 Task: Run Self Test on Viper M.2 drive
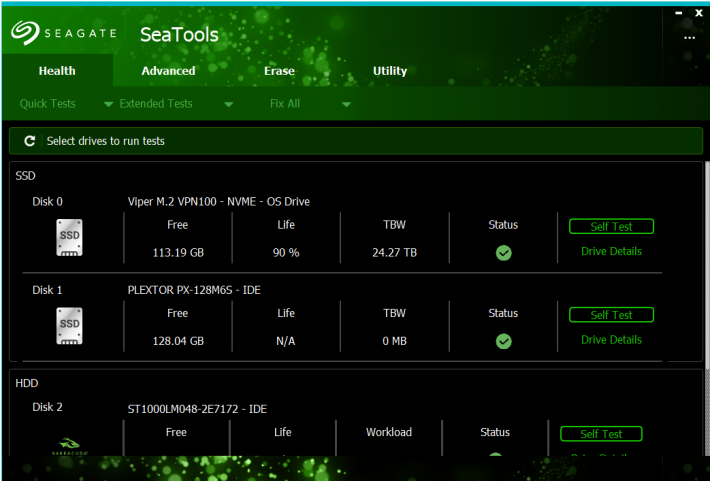(611, 226)
